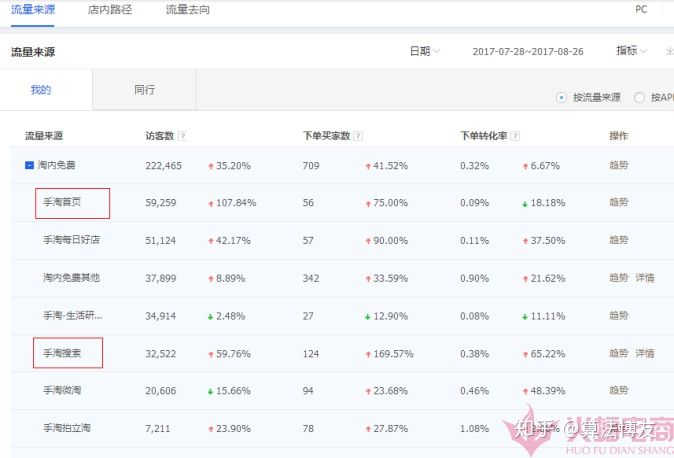Viewport: 674px width, 458px height.
Task: Select the 同行 tab
Action: 144,89
